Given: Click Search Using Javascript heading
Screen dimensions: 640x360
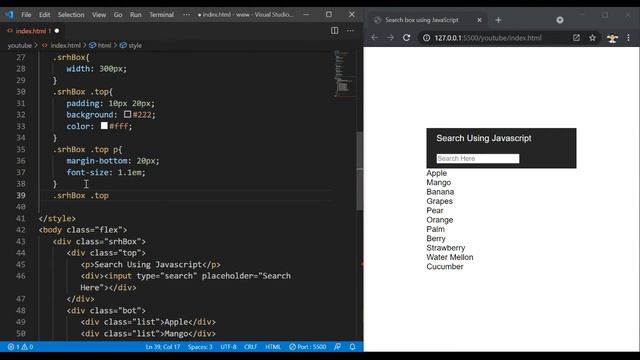Looking at the screenshot, I should tap(484, 138).
